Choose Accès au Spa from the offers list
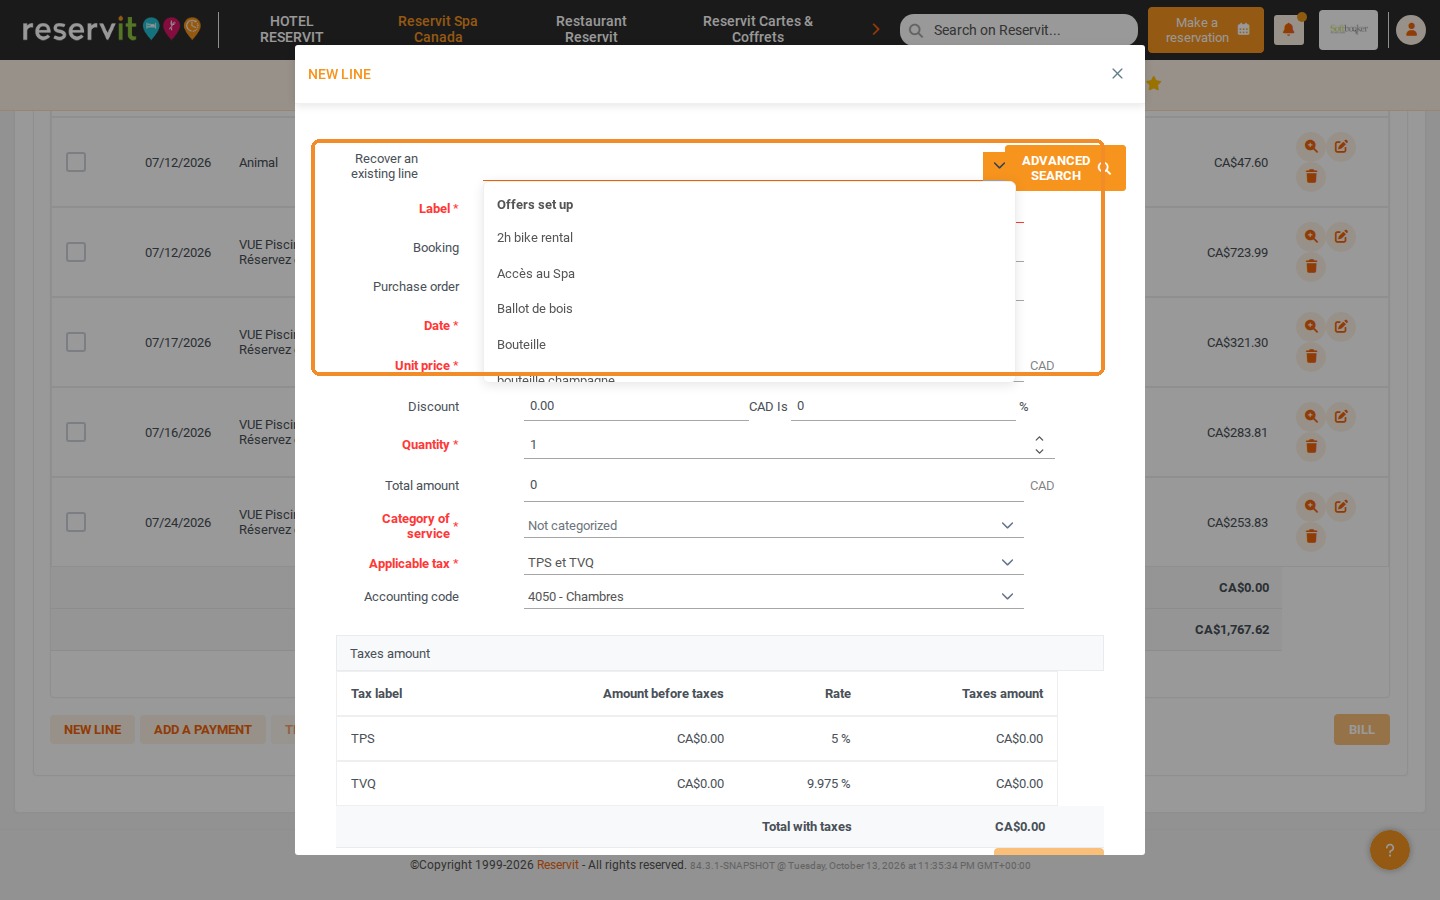Image resolution: width=1440 pixels, height=900 pixels. [749, 274]
